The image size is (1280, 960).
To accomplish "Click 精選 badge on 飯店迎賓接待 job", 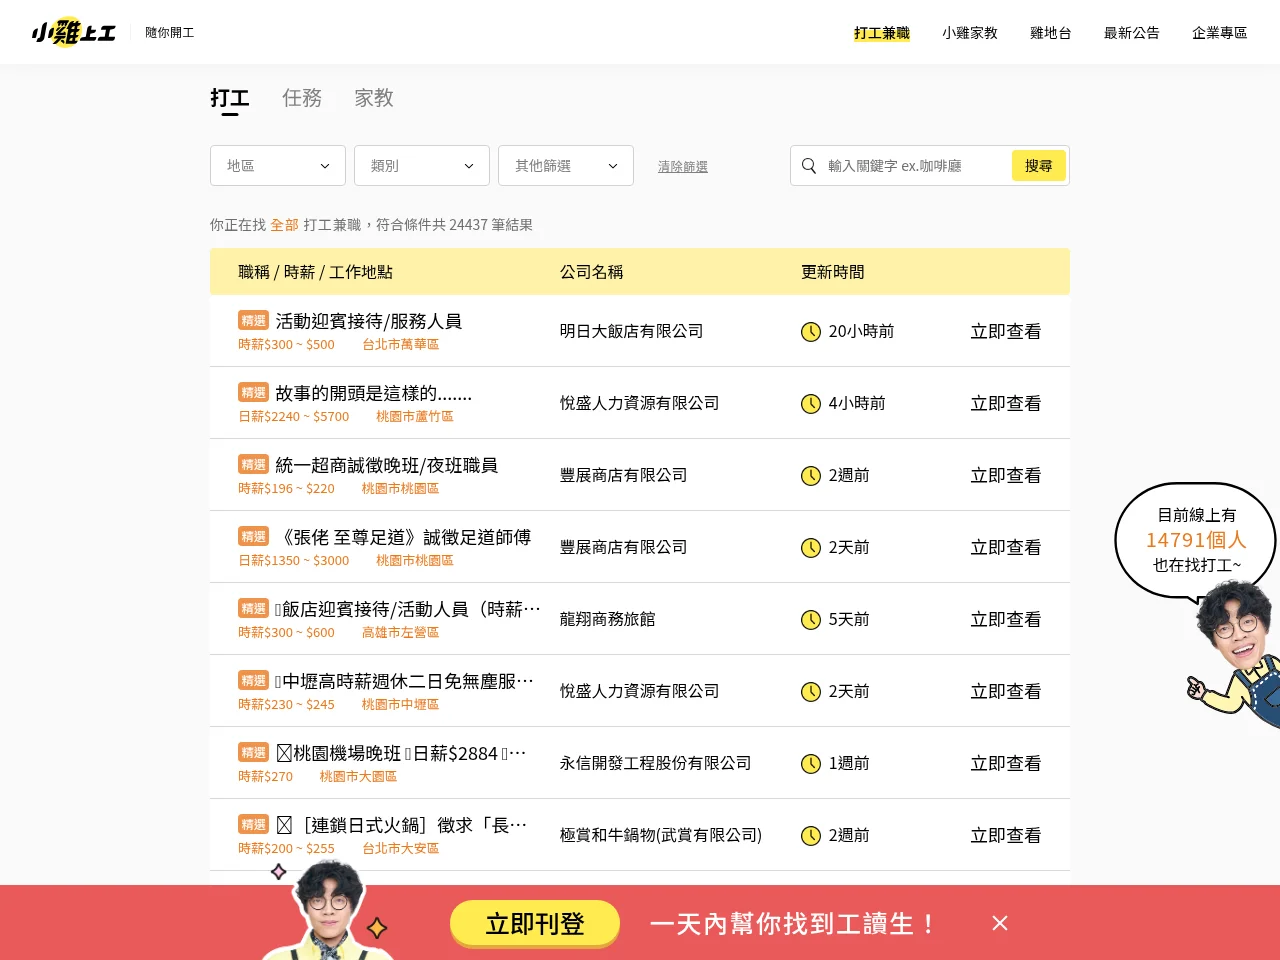I will pyautogui.click(x=253, y=608).
